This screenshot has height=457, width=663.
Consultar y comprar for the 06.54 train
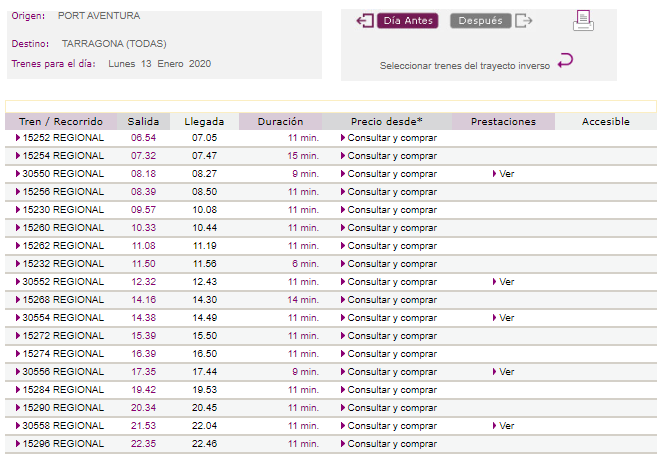[x=389, y=138]
